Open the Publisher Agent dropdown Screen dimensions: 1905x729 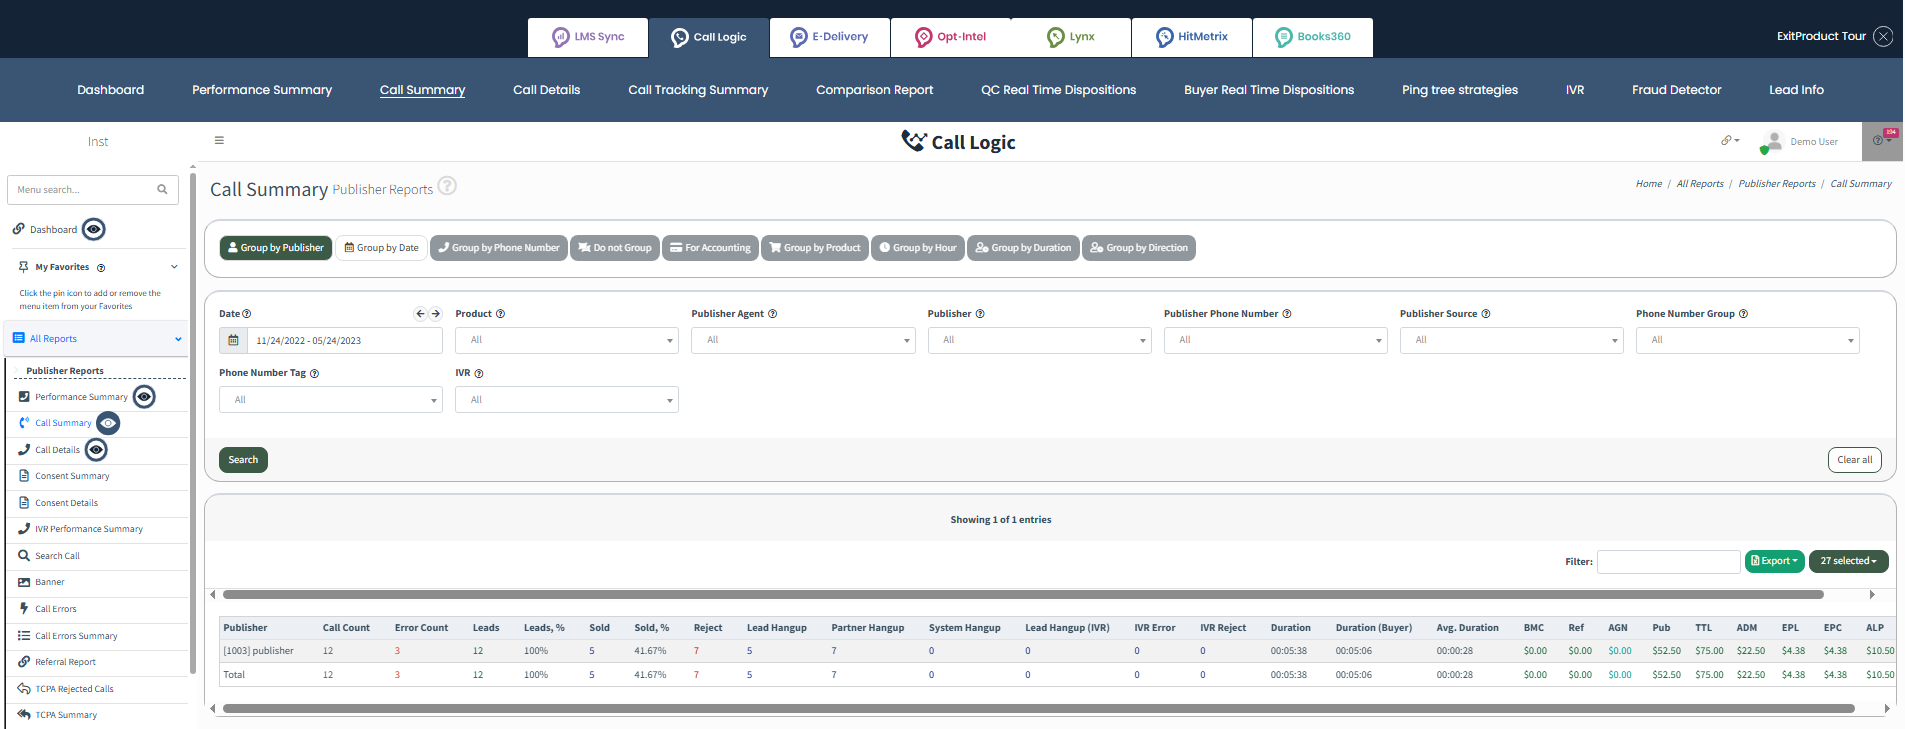click(803, 340)
